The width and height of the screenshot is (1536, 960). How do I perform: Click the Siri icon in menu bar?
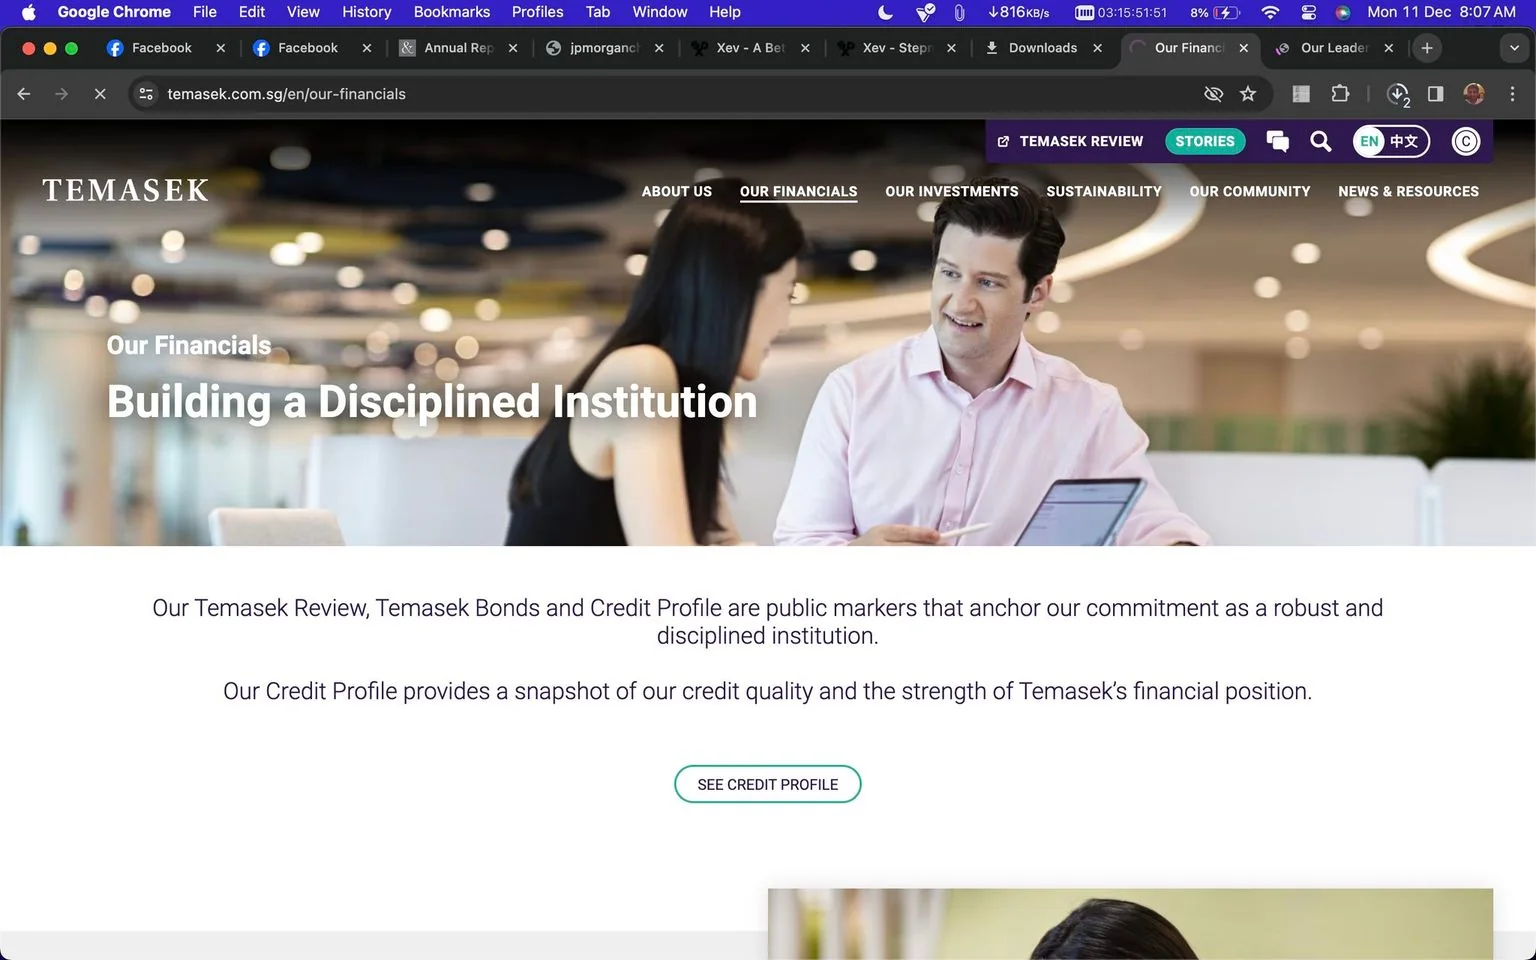tap(1343, 12)
